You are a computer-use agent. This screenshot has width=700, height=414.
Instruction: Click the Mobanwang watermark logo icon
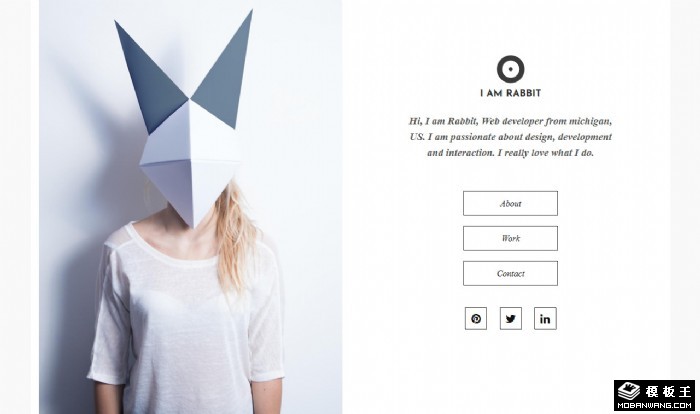pos(629,392)
